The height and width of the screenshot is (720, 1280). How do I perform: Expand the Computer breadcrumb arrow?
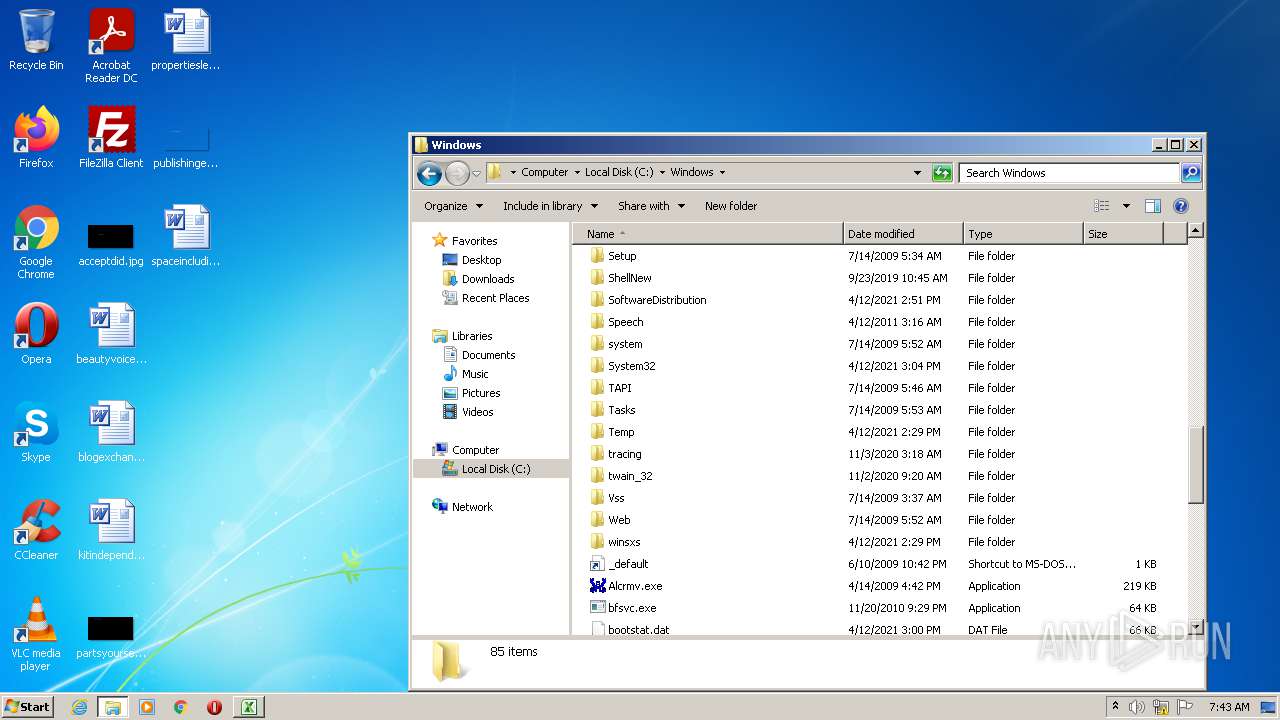[x=577, y=172]
